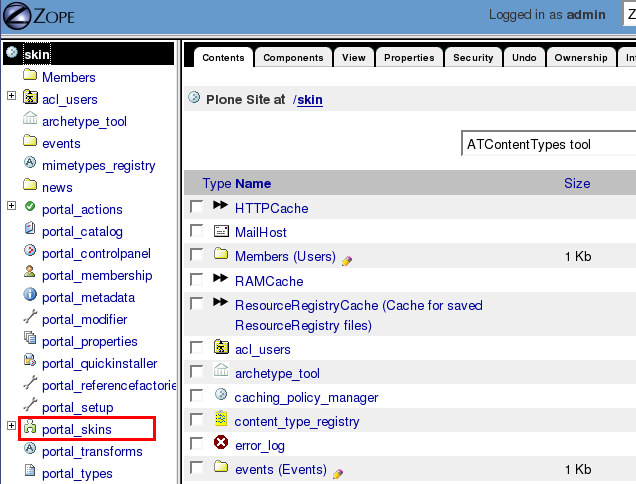Image resolution: width=636 pixels, height=484 pixels.
Task: Open the ResourceRegistryCache link
Action: (x=359, y=315)
